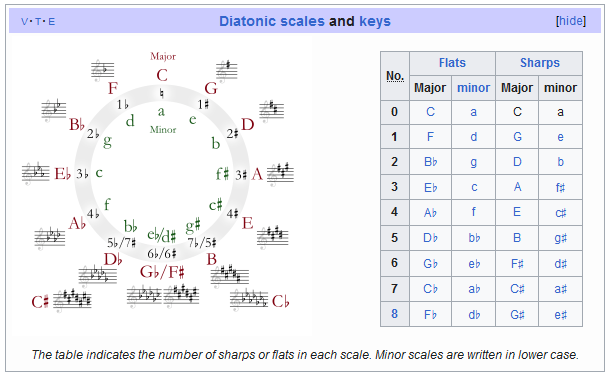Screen dimensions: 609x377
Task: Click the C♯ major seven-sharps staff
Action: click(72, 300)
